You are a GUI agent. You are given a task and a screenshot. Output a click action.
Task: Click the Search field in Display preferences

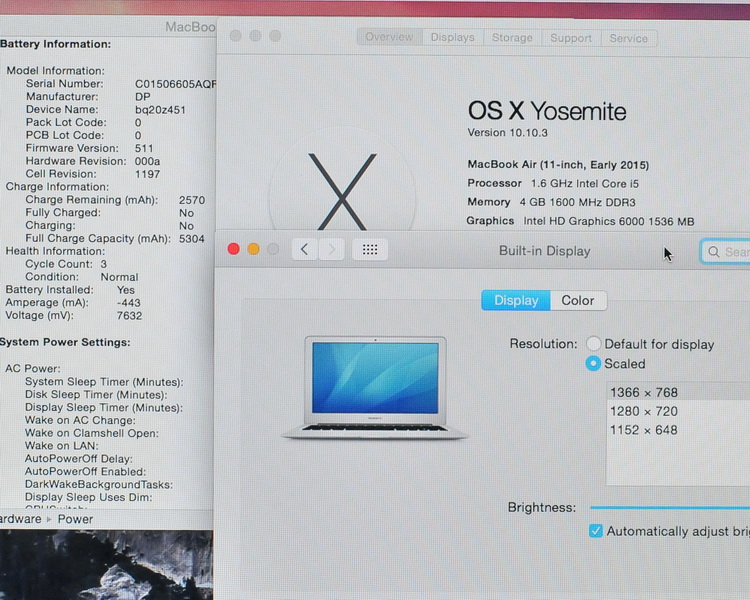pyautogui.click(x=725, y=252)
